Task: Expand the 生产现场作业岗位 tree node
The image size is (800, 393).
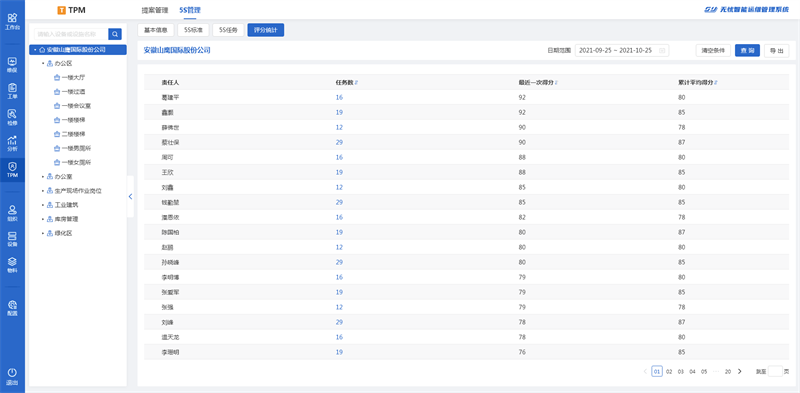Action: [x=43, y=190]
